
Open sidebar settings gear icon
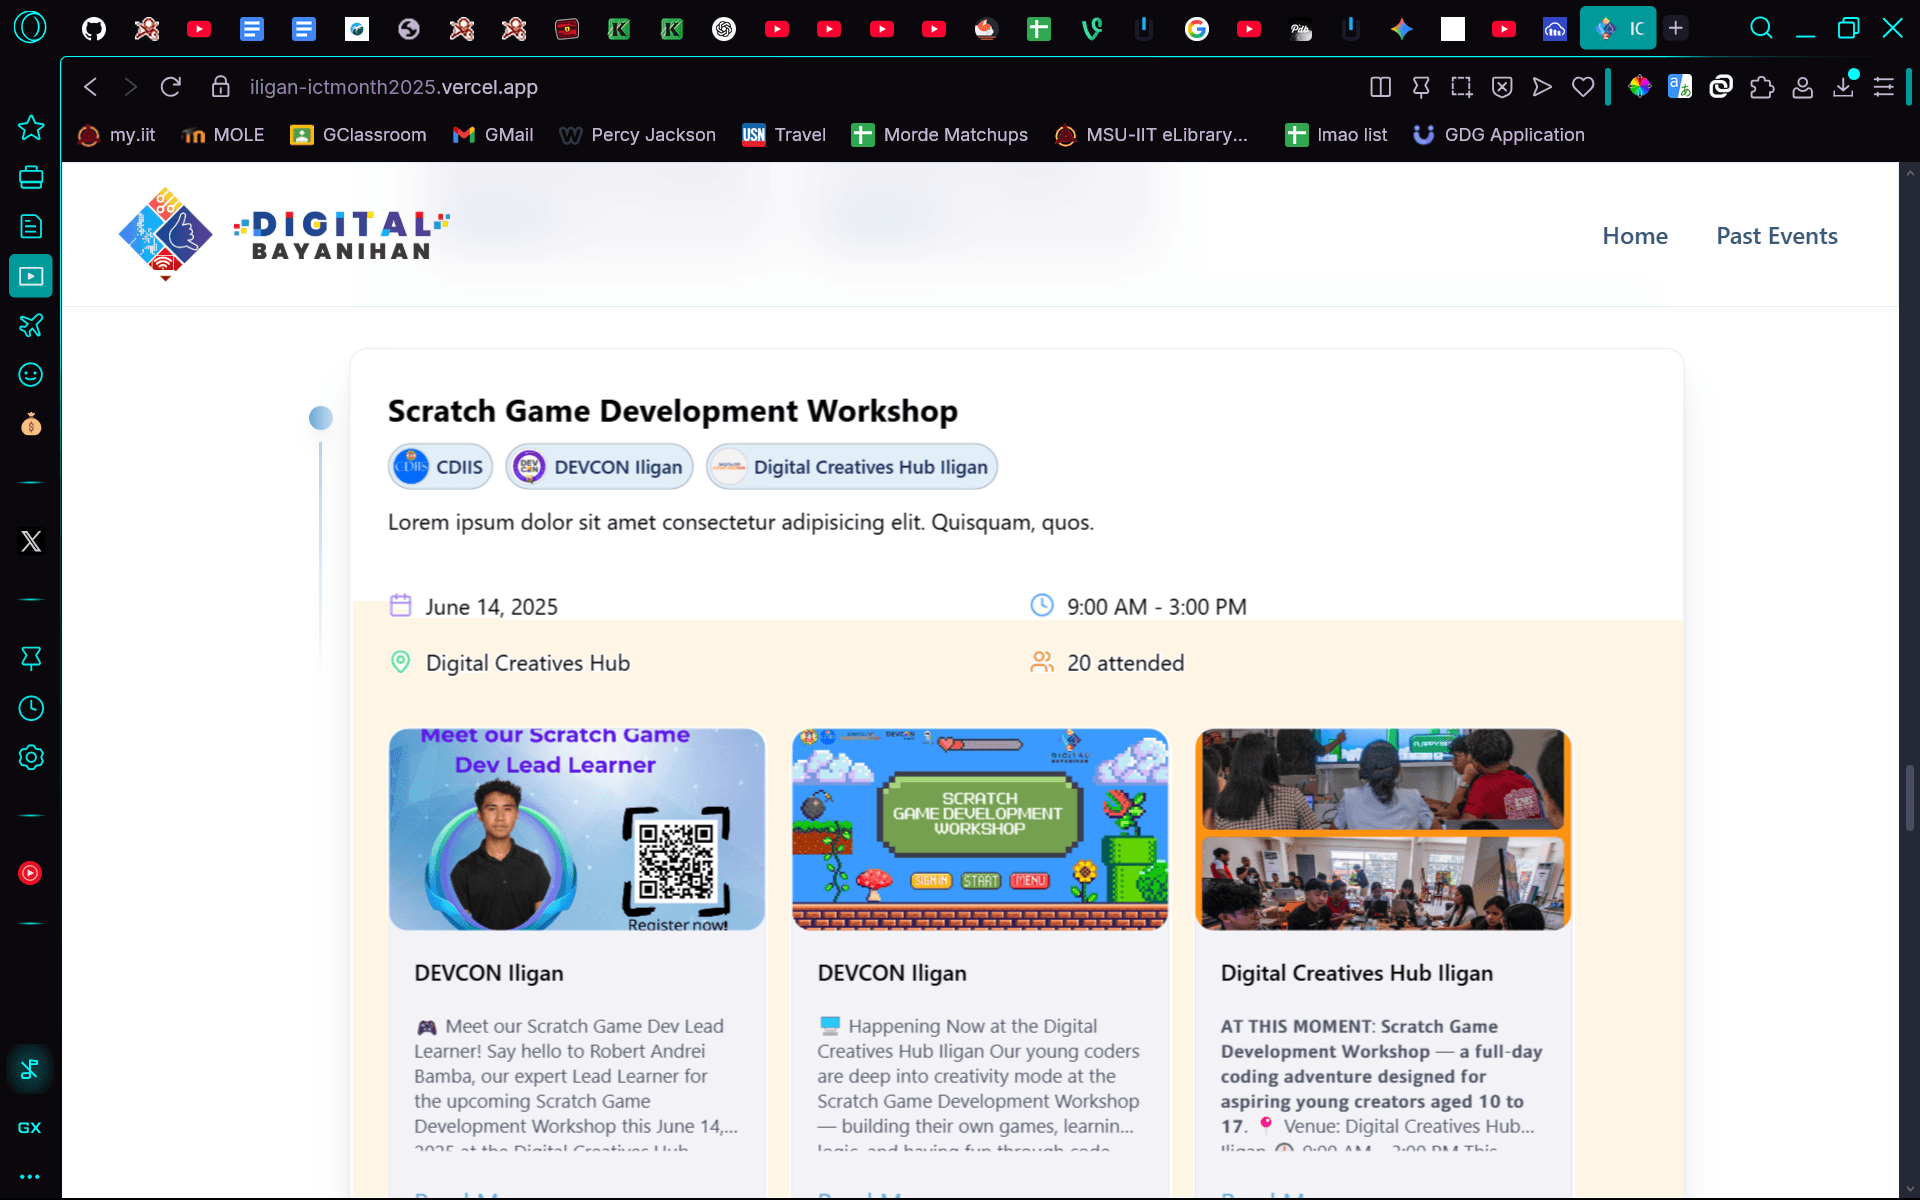coord(31,757)
